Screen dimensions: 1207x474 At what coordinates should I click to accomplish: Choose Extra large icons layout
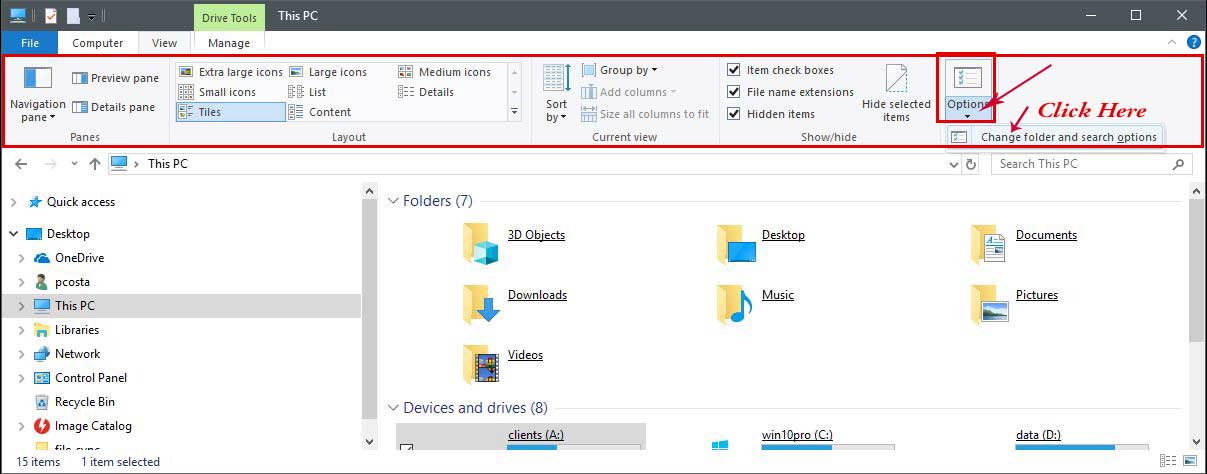(x=231, y=72)
